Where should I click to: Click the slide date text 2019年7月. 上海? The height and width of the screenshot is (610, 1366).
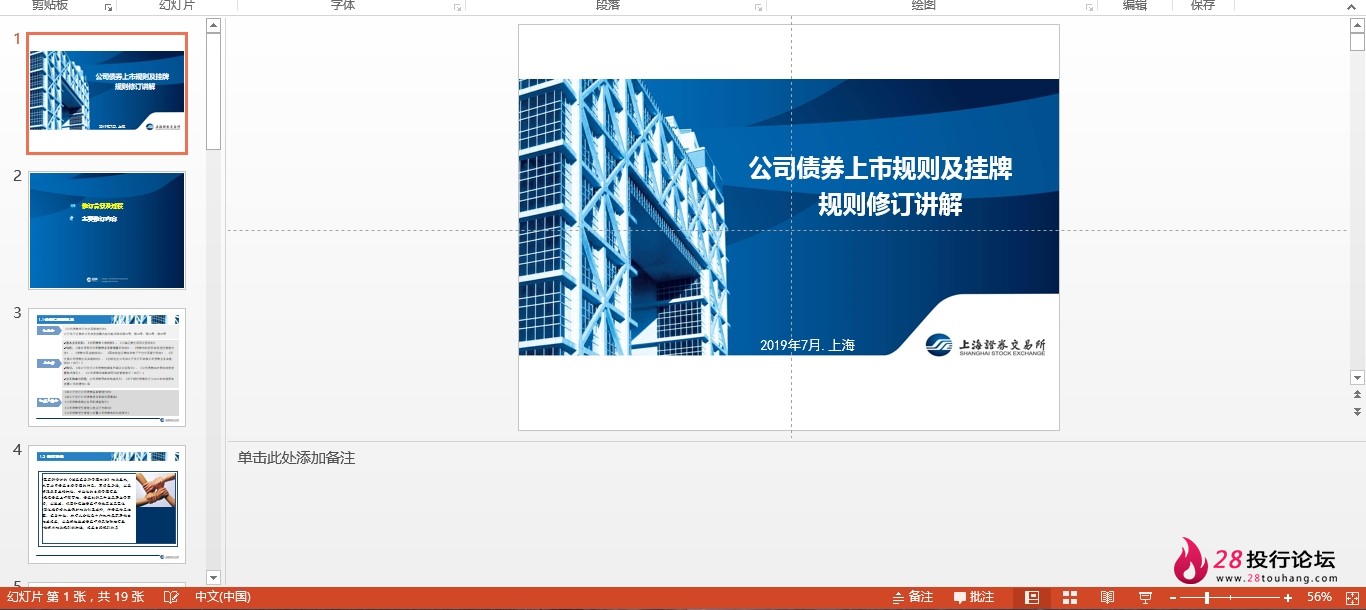point(807,345)
